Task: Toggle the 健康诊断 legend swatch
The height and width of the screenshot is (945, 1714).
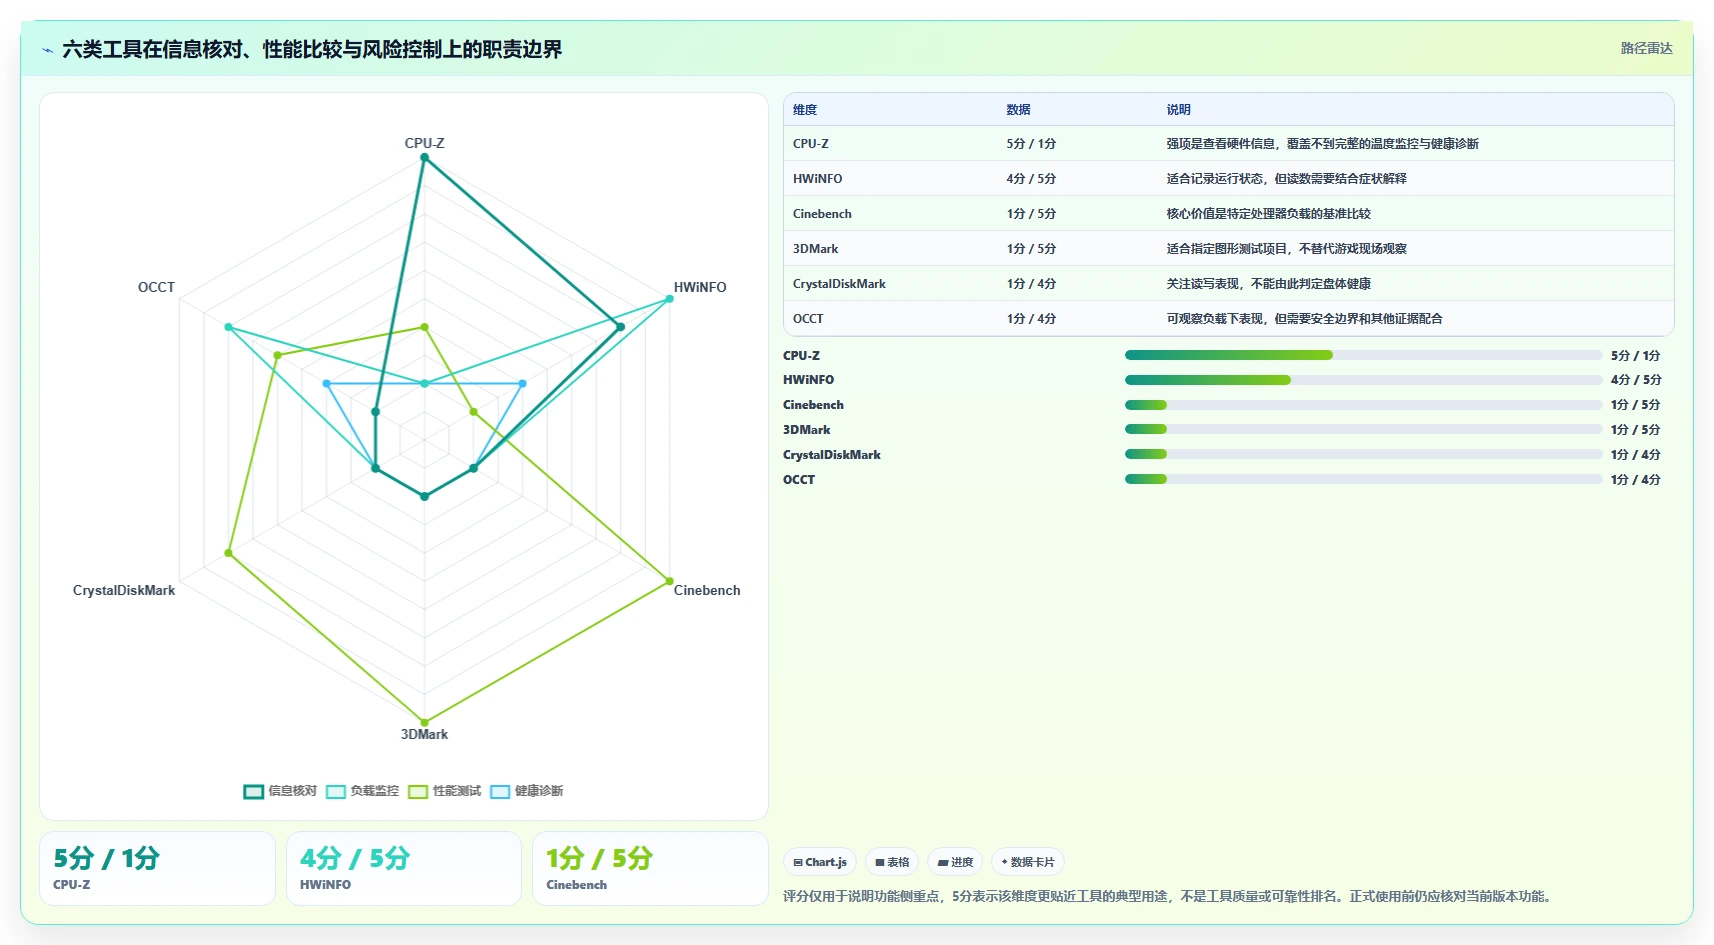Action: [500, 791]
